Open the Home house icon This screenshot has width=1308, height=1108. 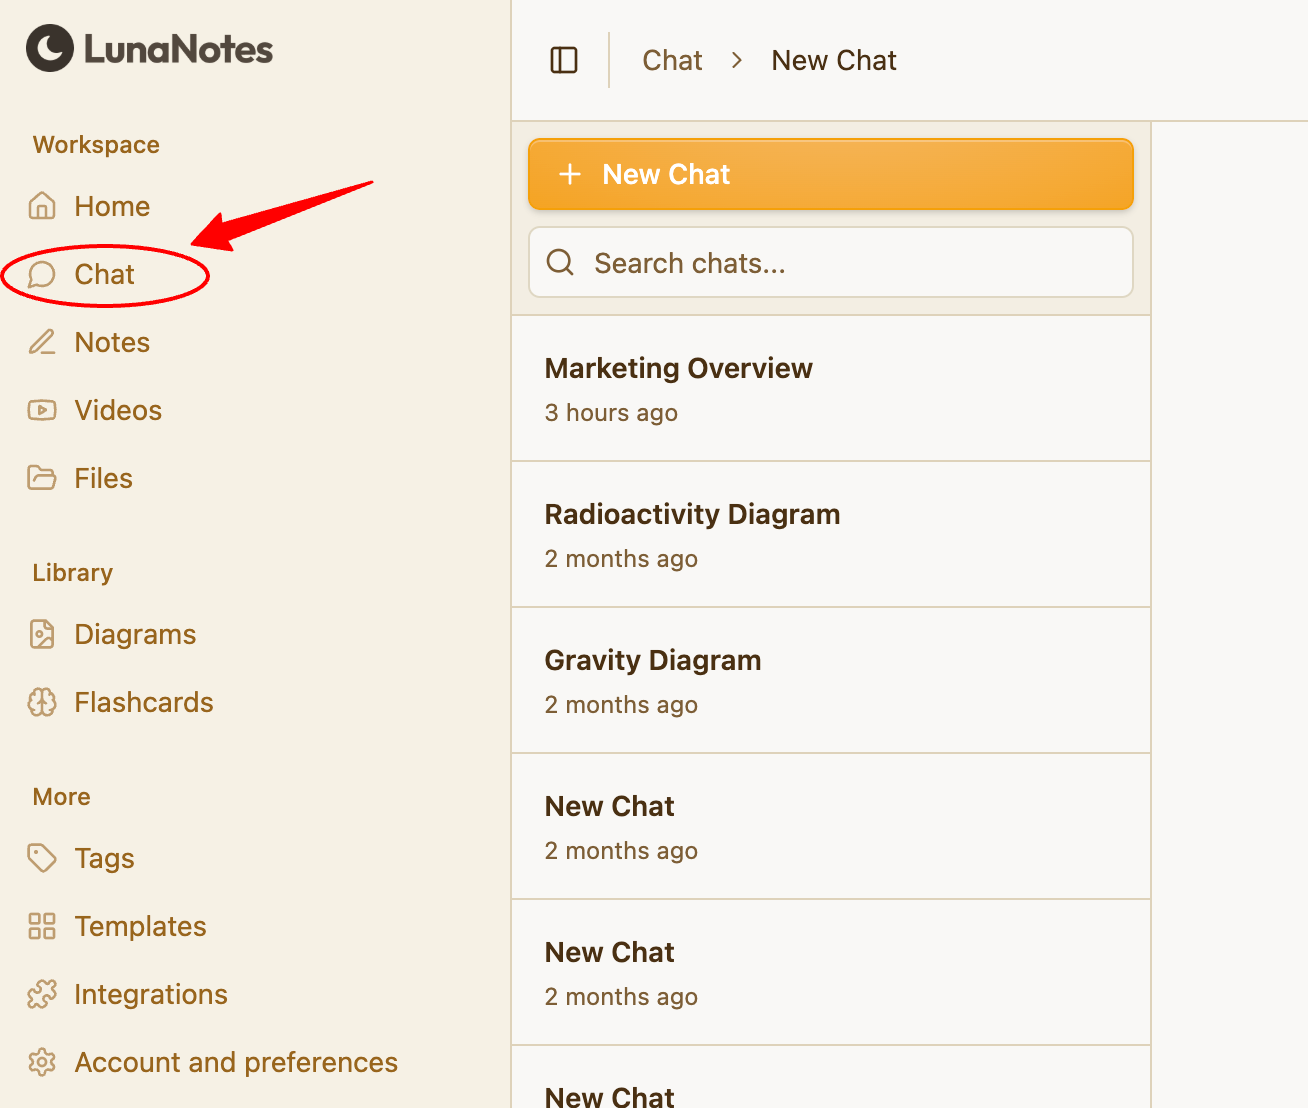(x=42, y=206)
